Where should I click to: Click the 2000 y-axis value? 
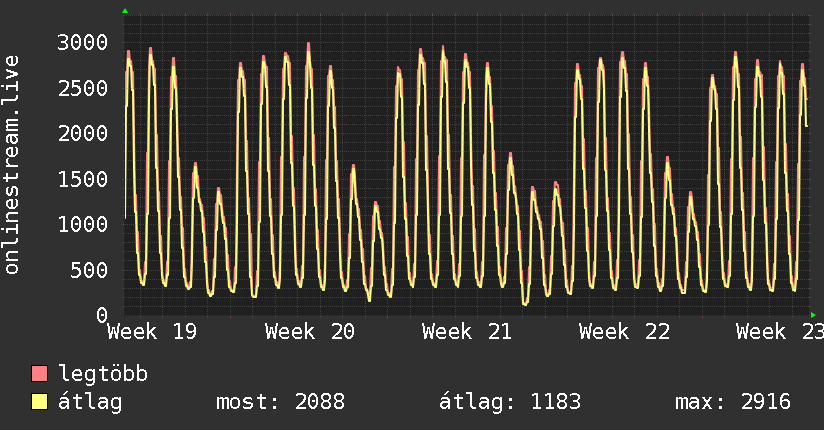click(83, 134)
